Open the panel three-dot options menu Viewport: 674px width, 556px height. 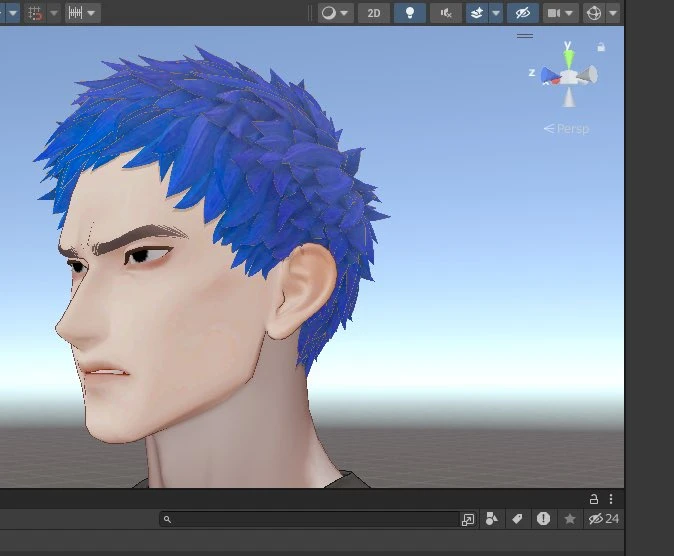tap(611, 499)
